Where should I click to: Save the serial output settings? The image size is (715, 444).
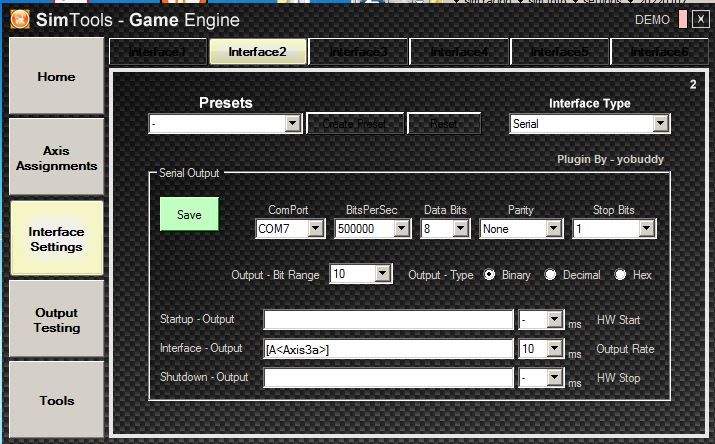click(189, 214)
